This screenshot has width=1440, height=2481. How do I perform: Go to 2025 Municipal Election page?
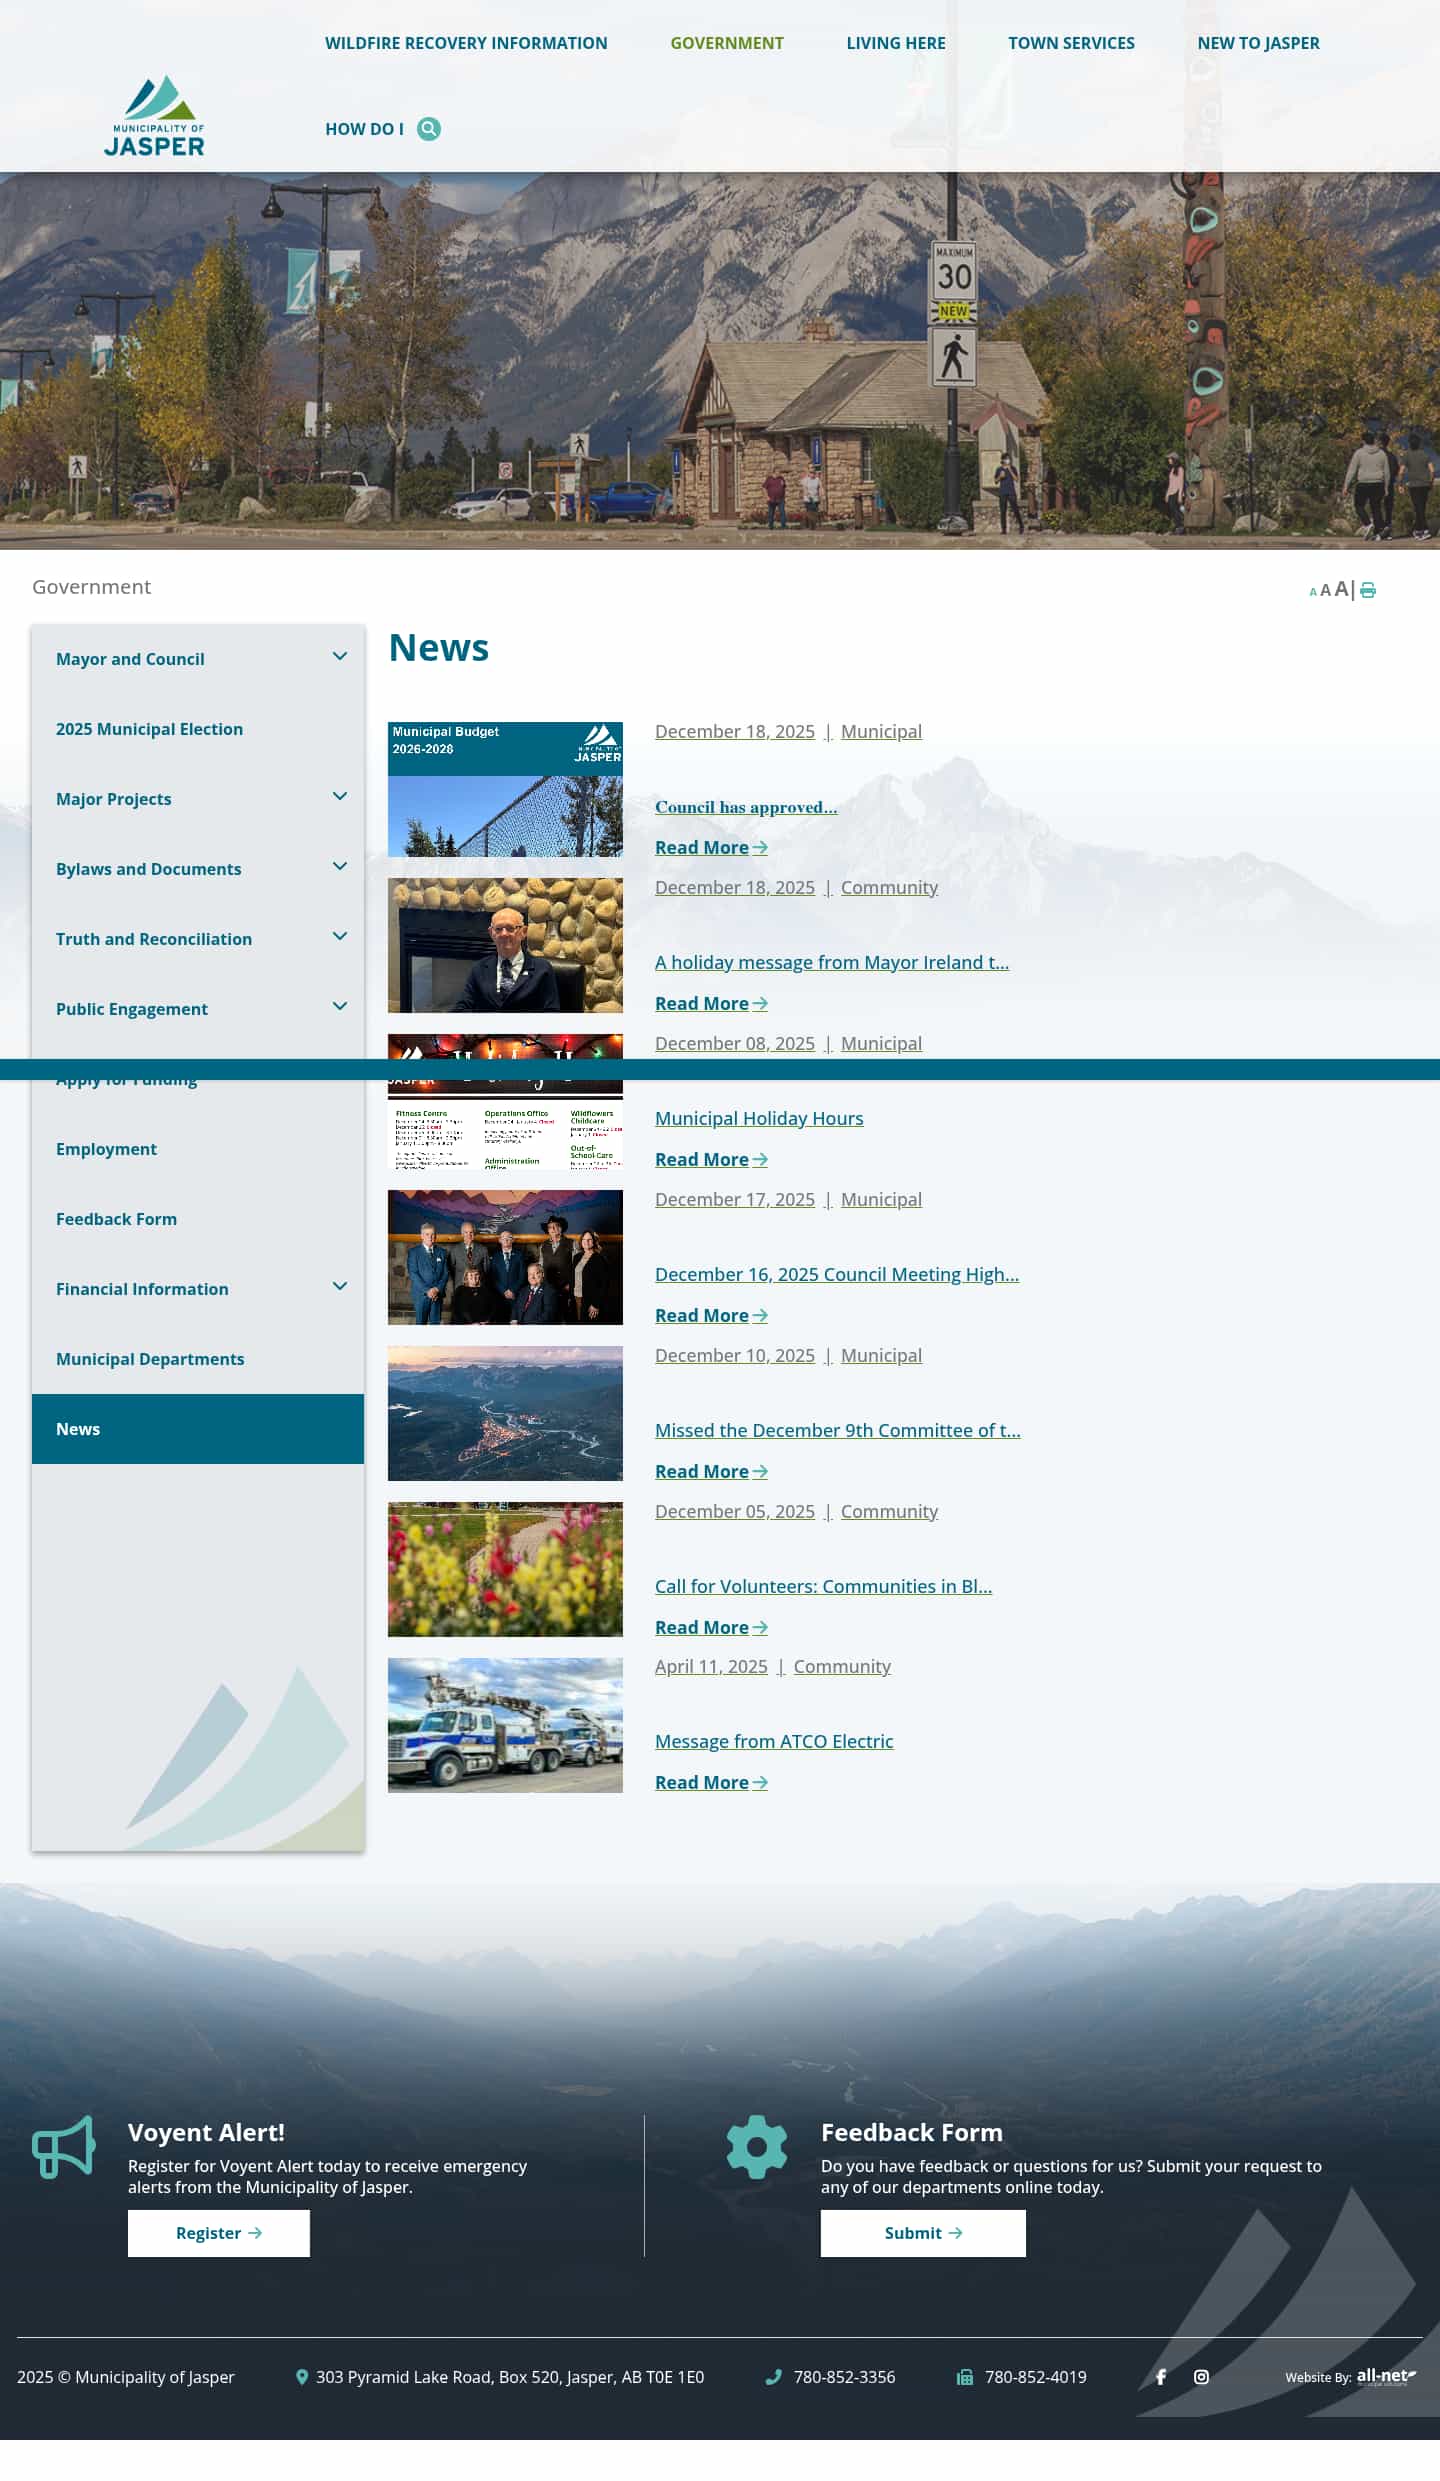coord(198,729)
